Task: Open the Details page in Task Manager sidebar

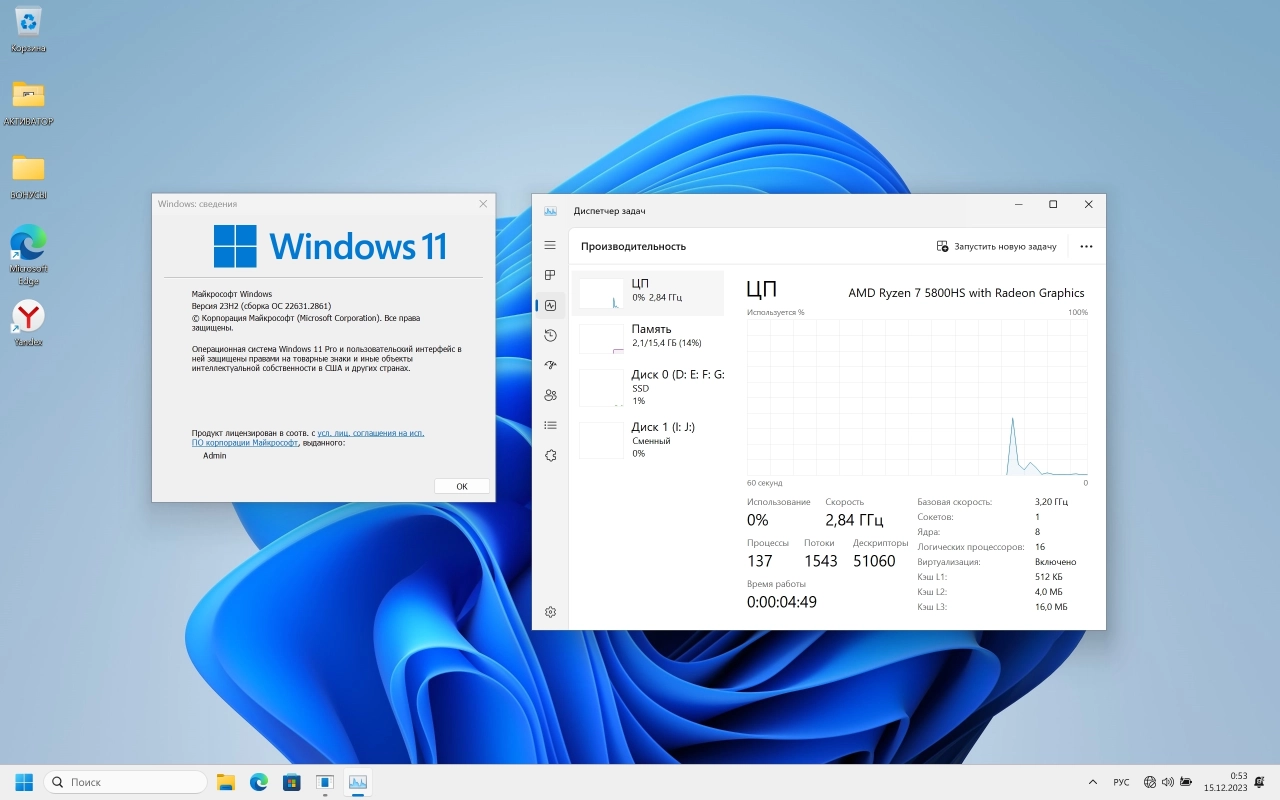Action: (550, 425)
